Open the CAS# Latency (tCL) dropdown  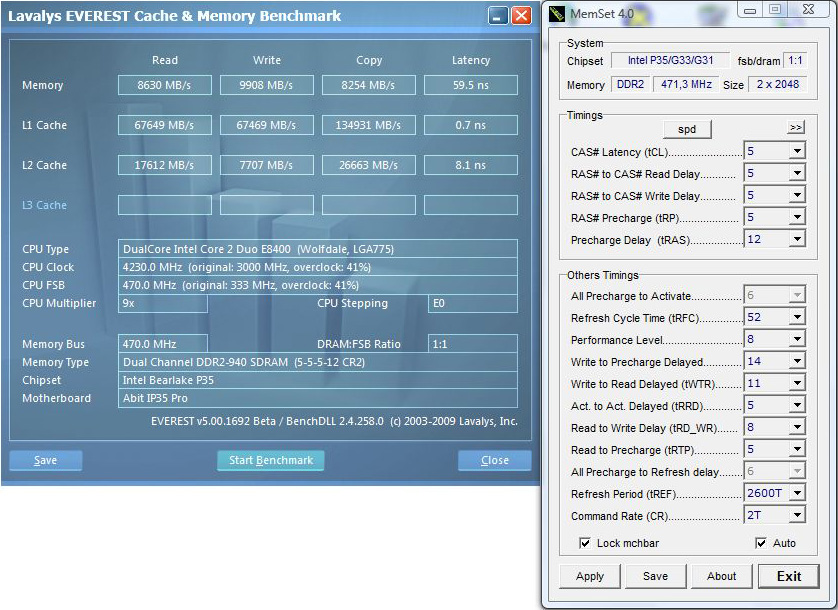point(797,151)
